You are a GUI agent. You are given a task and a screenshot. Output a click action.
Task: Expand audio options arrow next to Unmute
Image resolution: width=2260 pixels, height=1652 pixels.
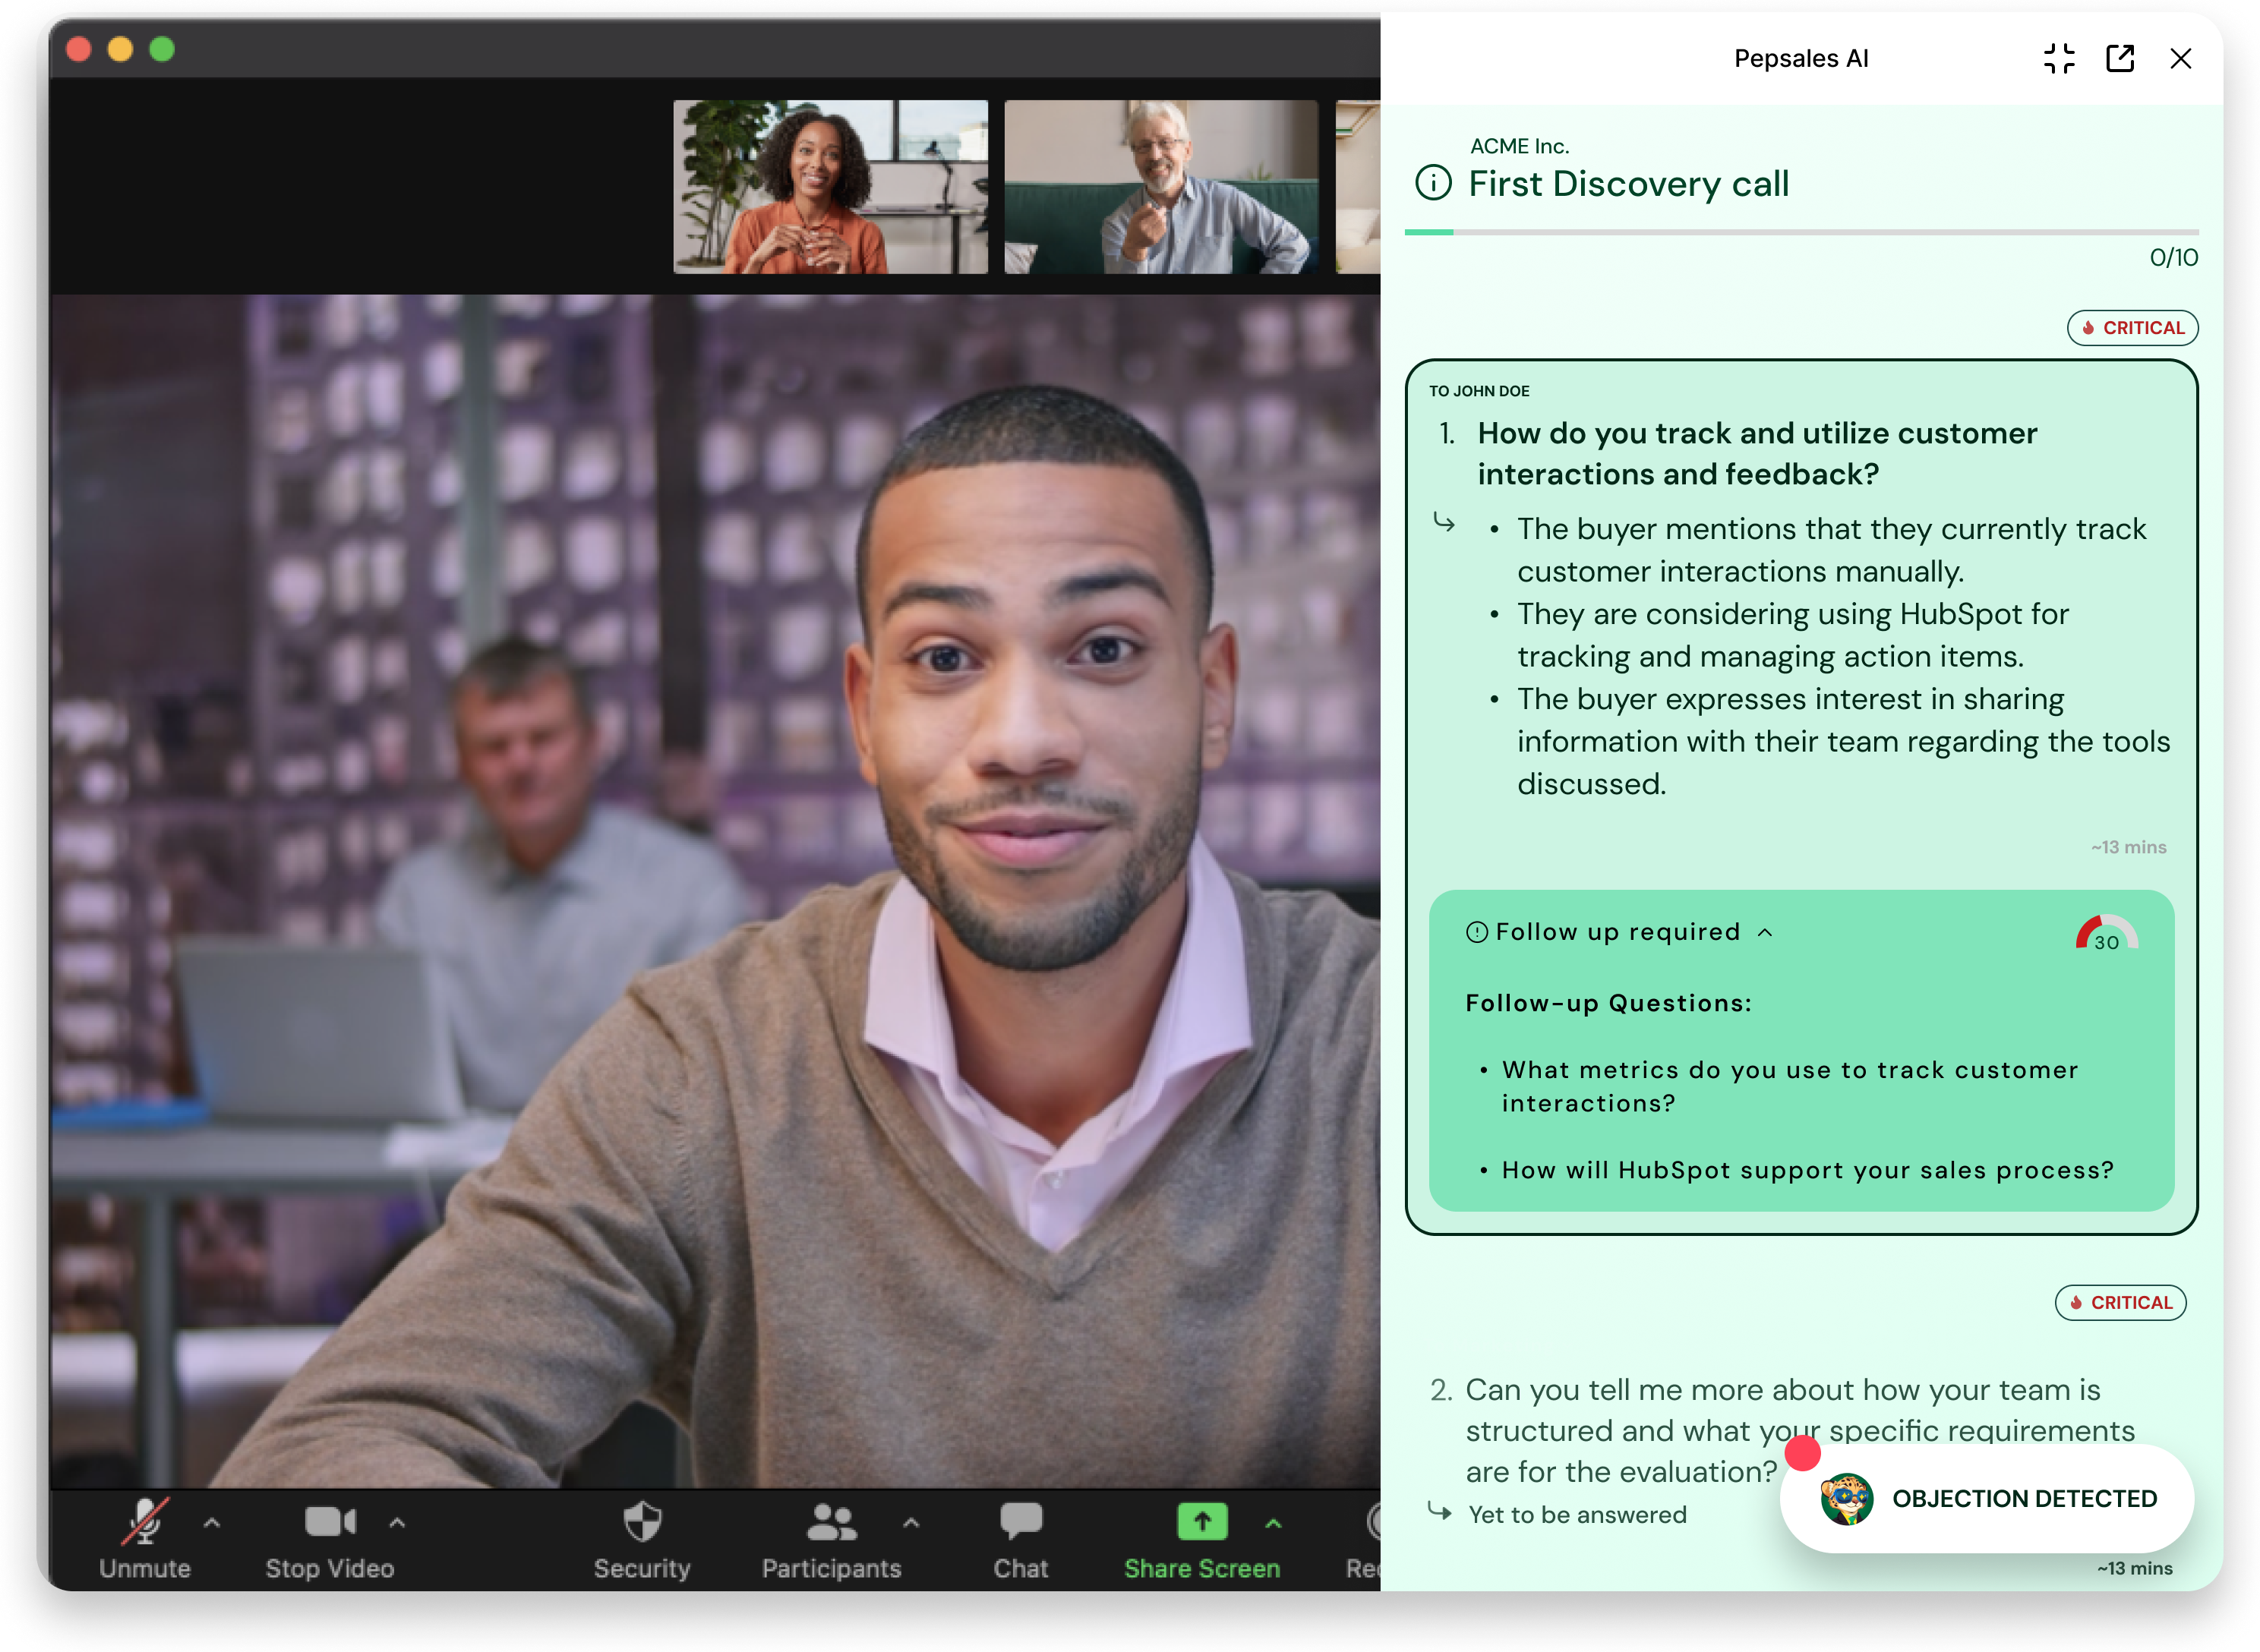(212, 1523)
